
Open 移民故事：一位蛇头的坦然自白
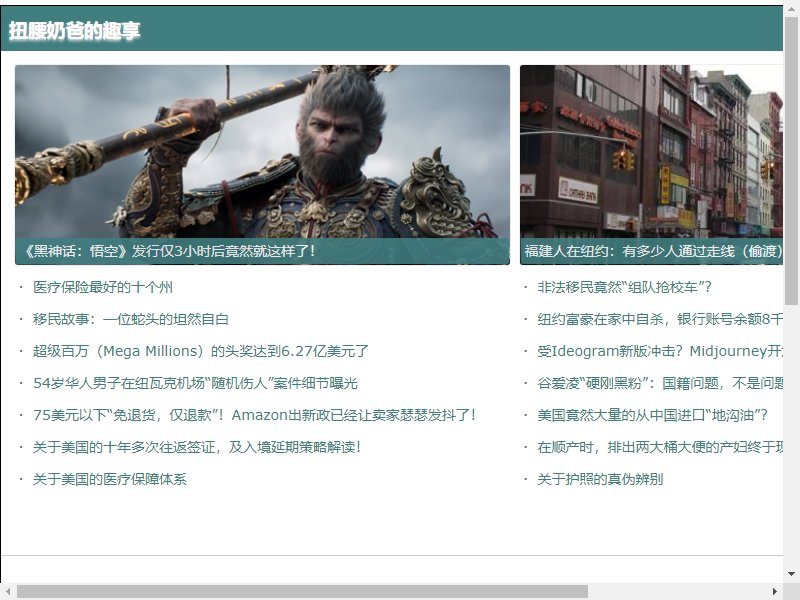click(x=131, y=319)
